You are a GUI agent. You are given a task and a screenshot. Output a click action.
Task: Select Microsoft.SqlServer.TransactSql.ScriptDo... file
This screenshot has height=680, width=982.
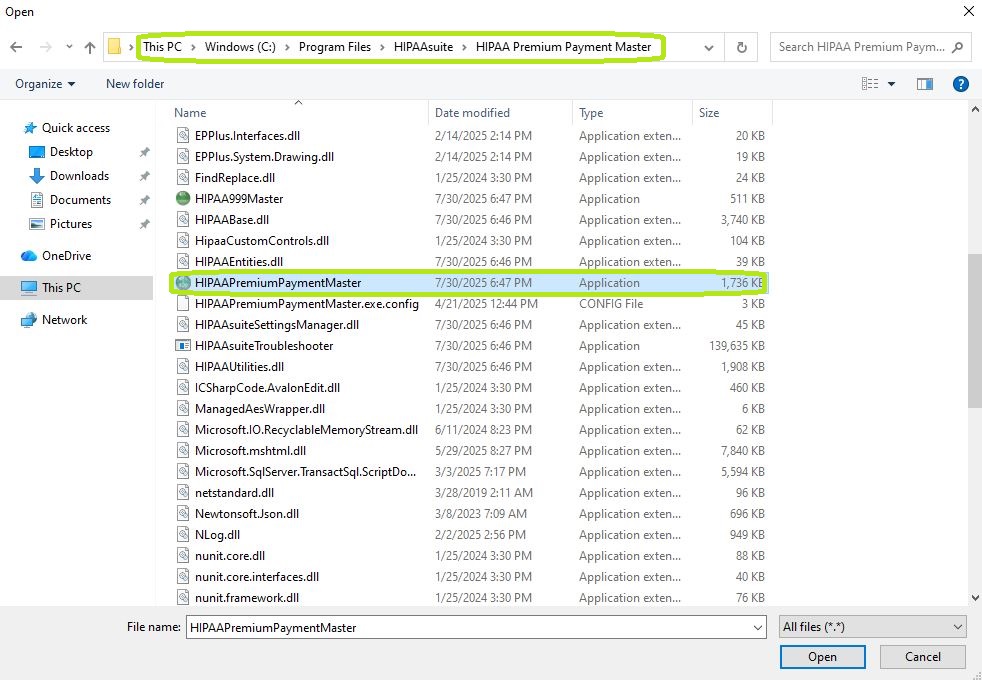pyautogui.click(x=305, y=472)
